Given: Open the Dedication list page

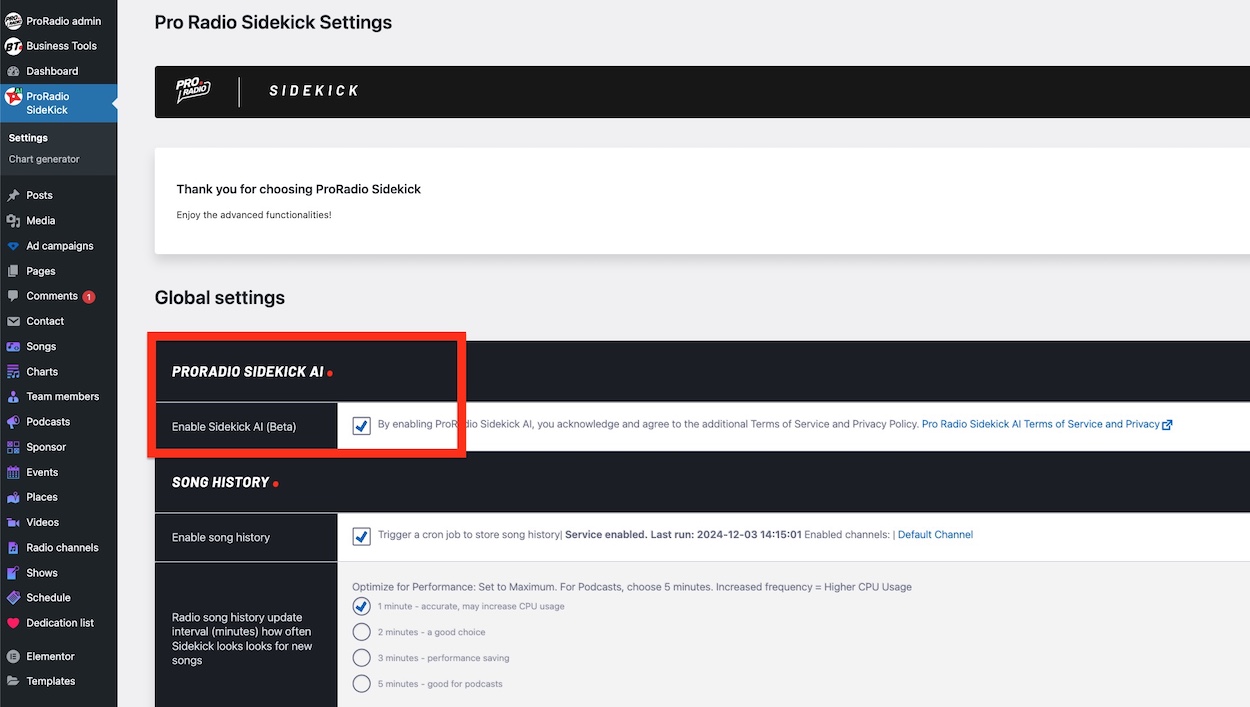Looking at the screenshot, I should click(x=58, y=623).
